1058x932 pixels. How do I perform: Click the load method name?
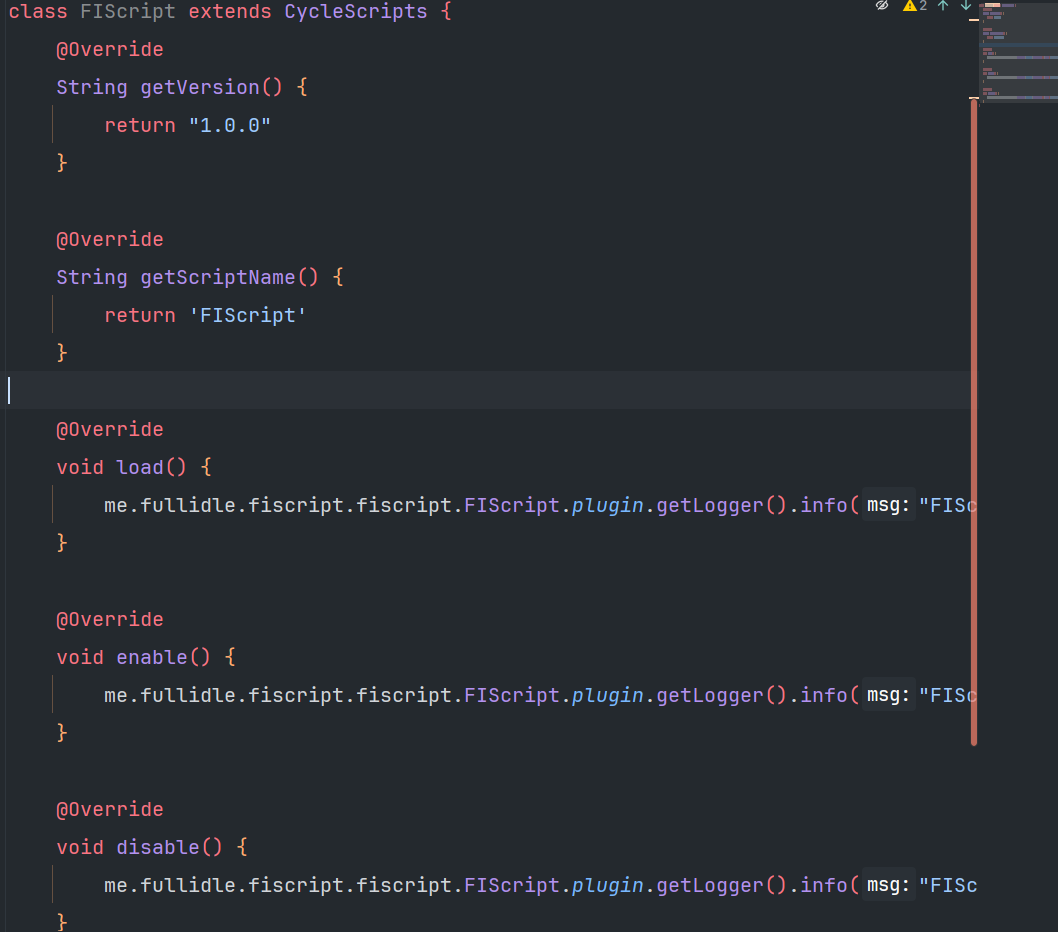140,468
